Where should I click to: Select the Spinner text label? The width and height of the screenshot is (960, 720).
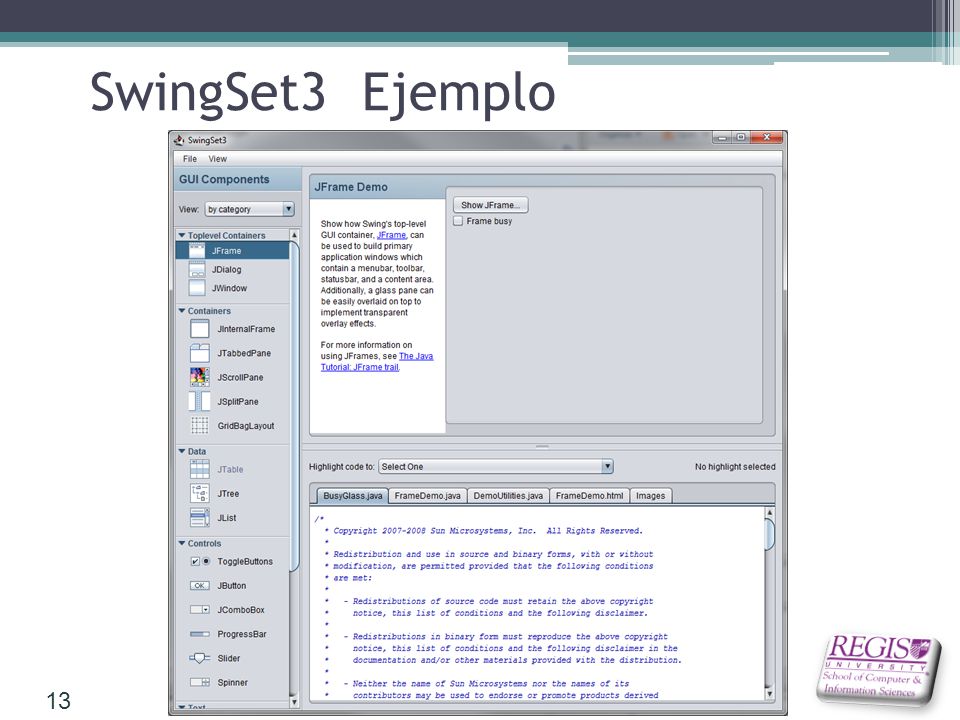tap(233, 682)
